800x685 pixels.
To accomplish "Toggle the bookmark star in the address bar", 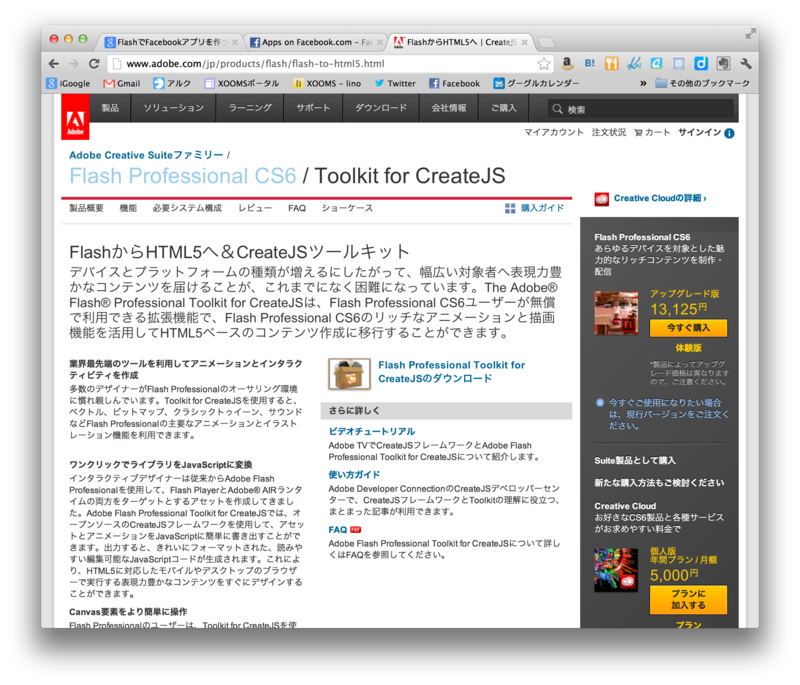I will tap(544, 61).
